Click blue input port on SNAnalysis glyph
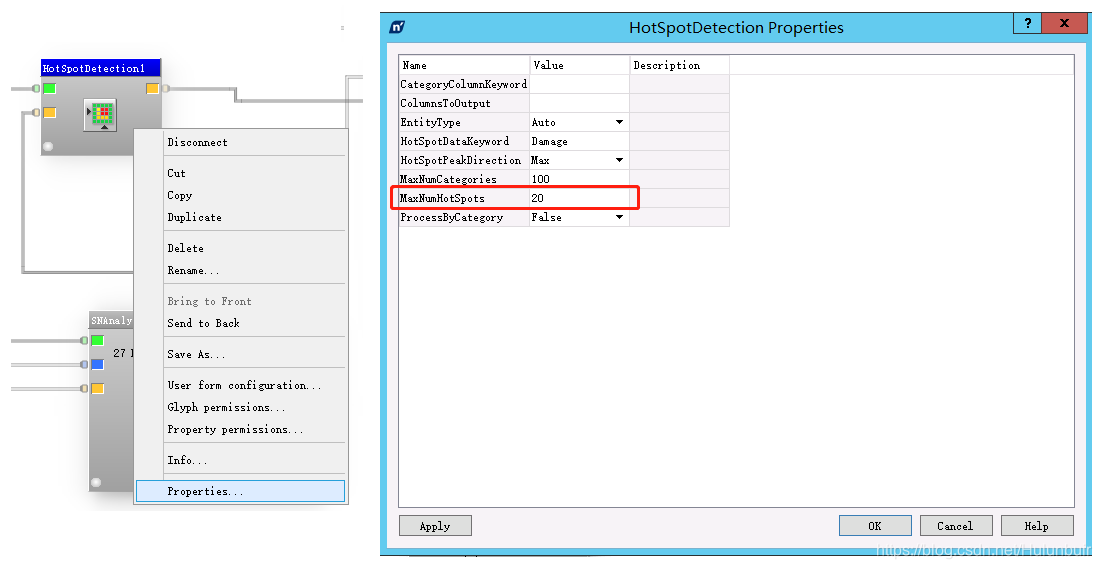Image resolution: width=1102 pixels, height=569 pixels. (x=98, y=365)
